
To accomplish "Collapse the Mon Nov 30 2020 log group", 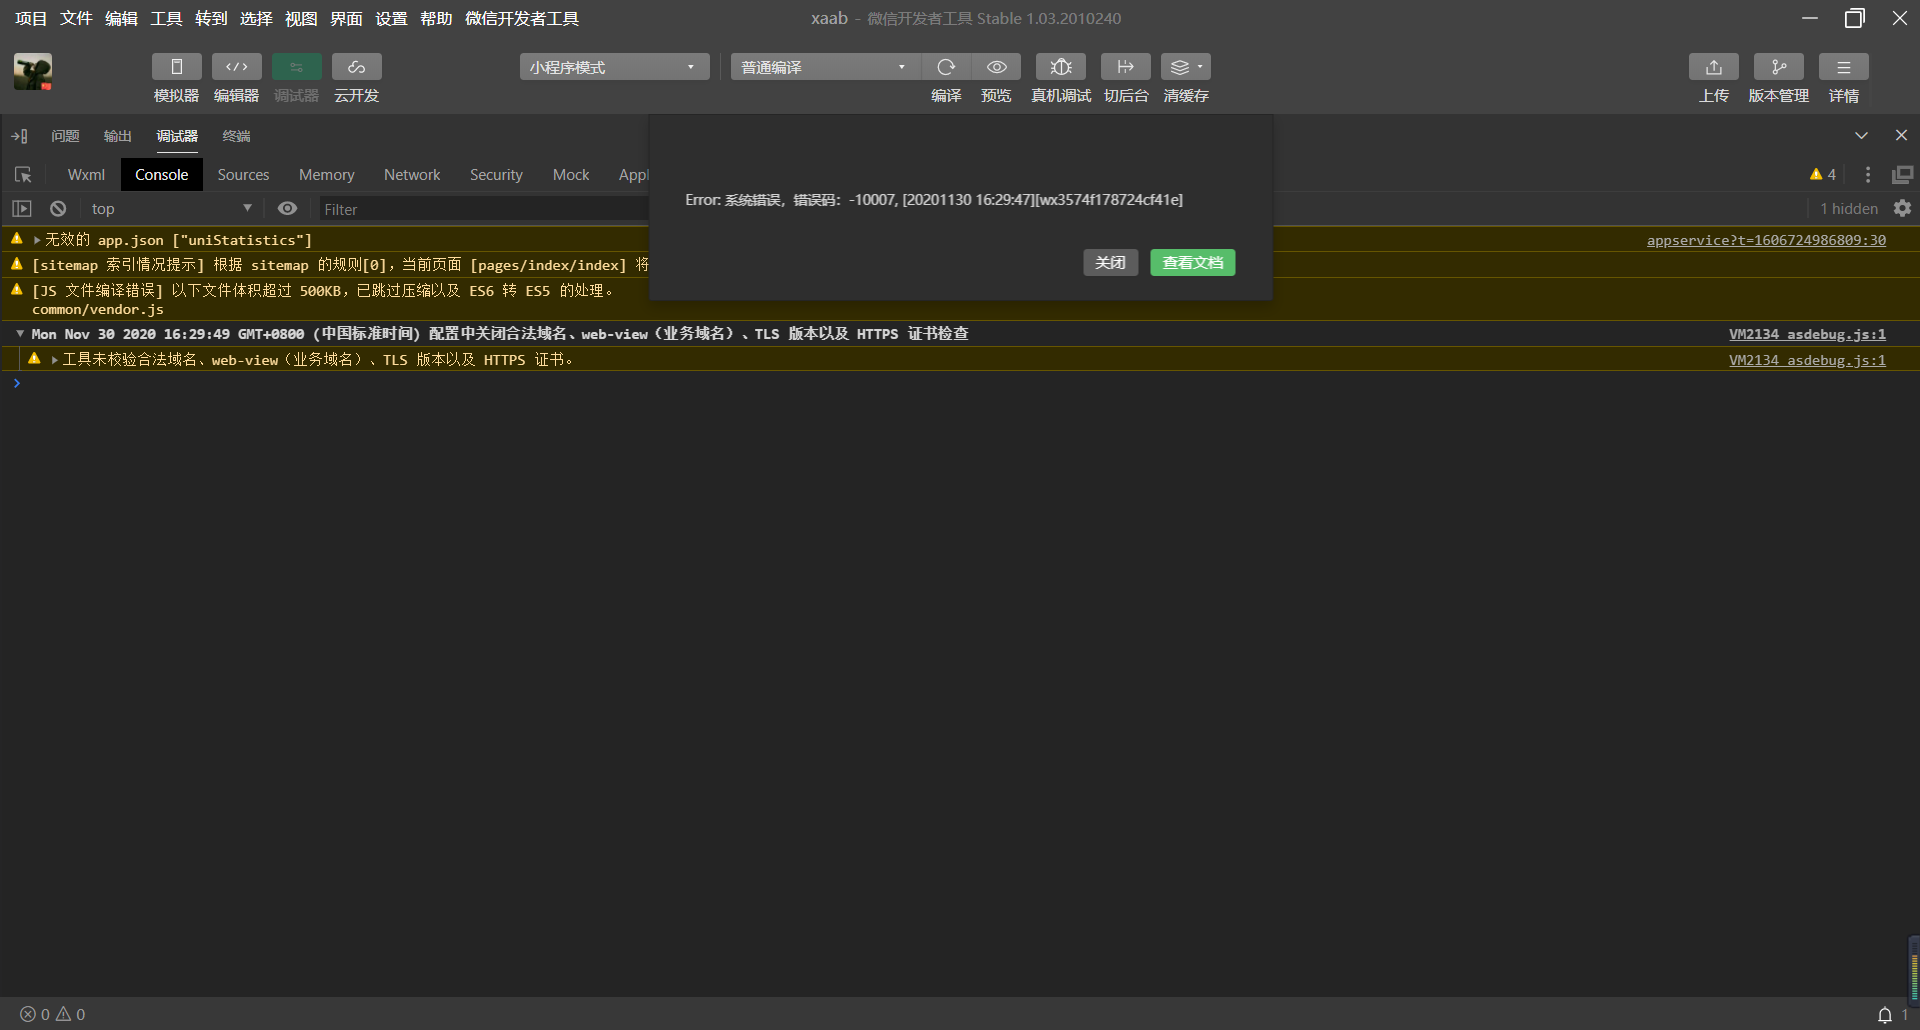I will pos(20,334).
